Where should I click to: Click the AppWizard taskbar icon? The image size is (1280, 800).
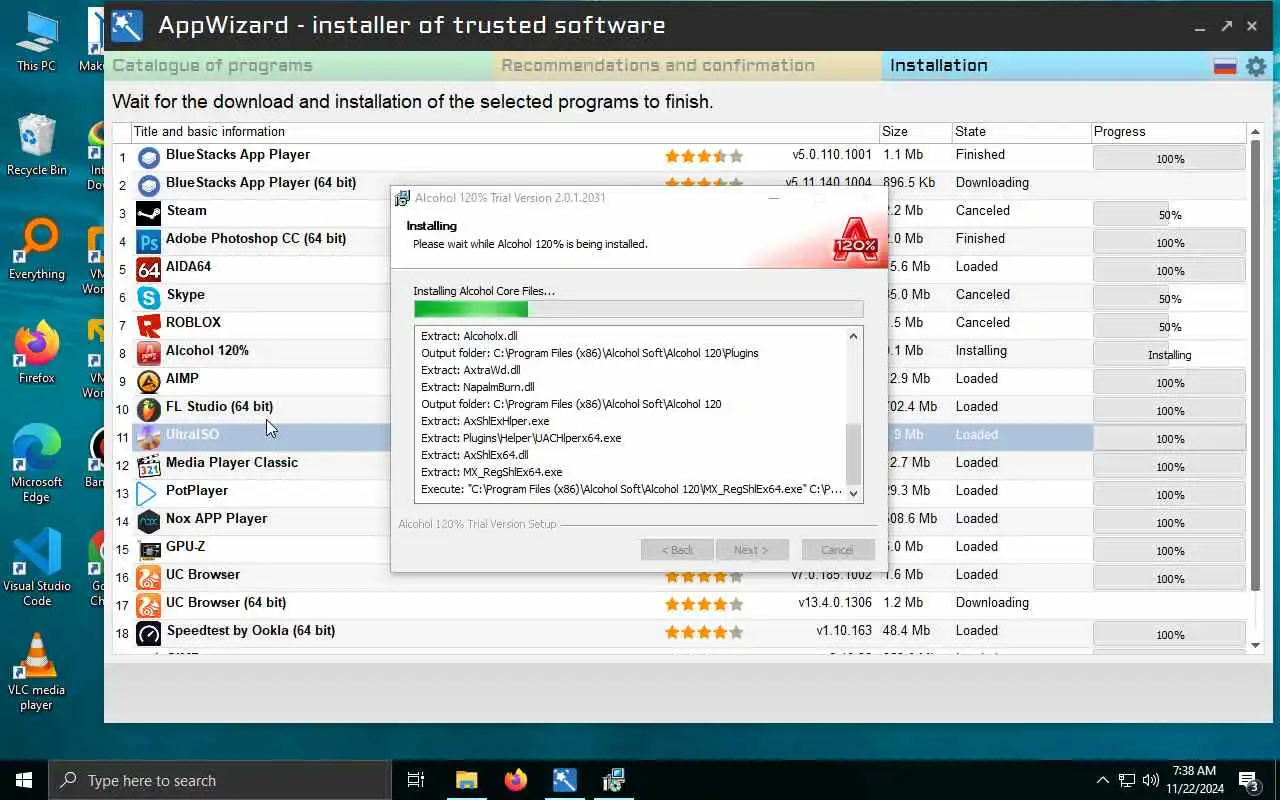tap(565, 780)
